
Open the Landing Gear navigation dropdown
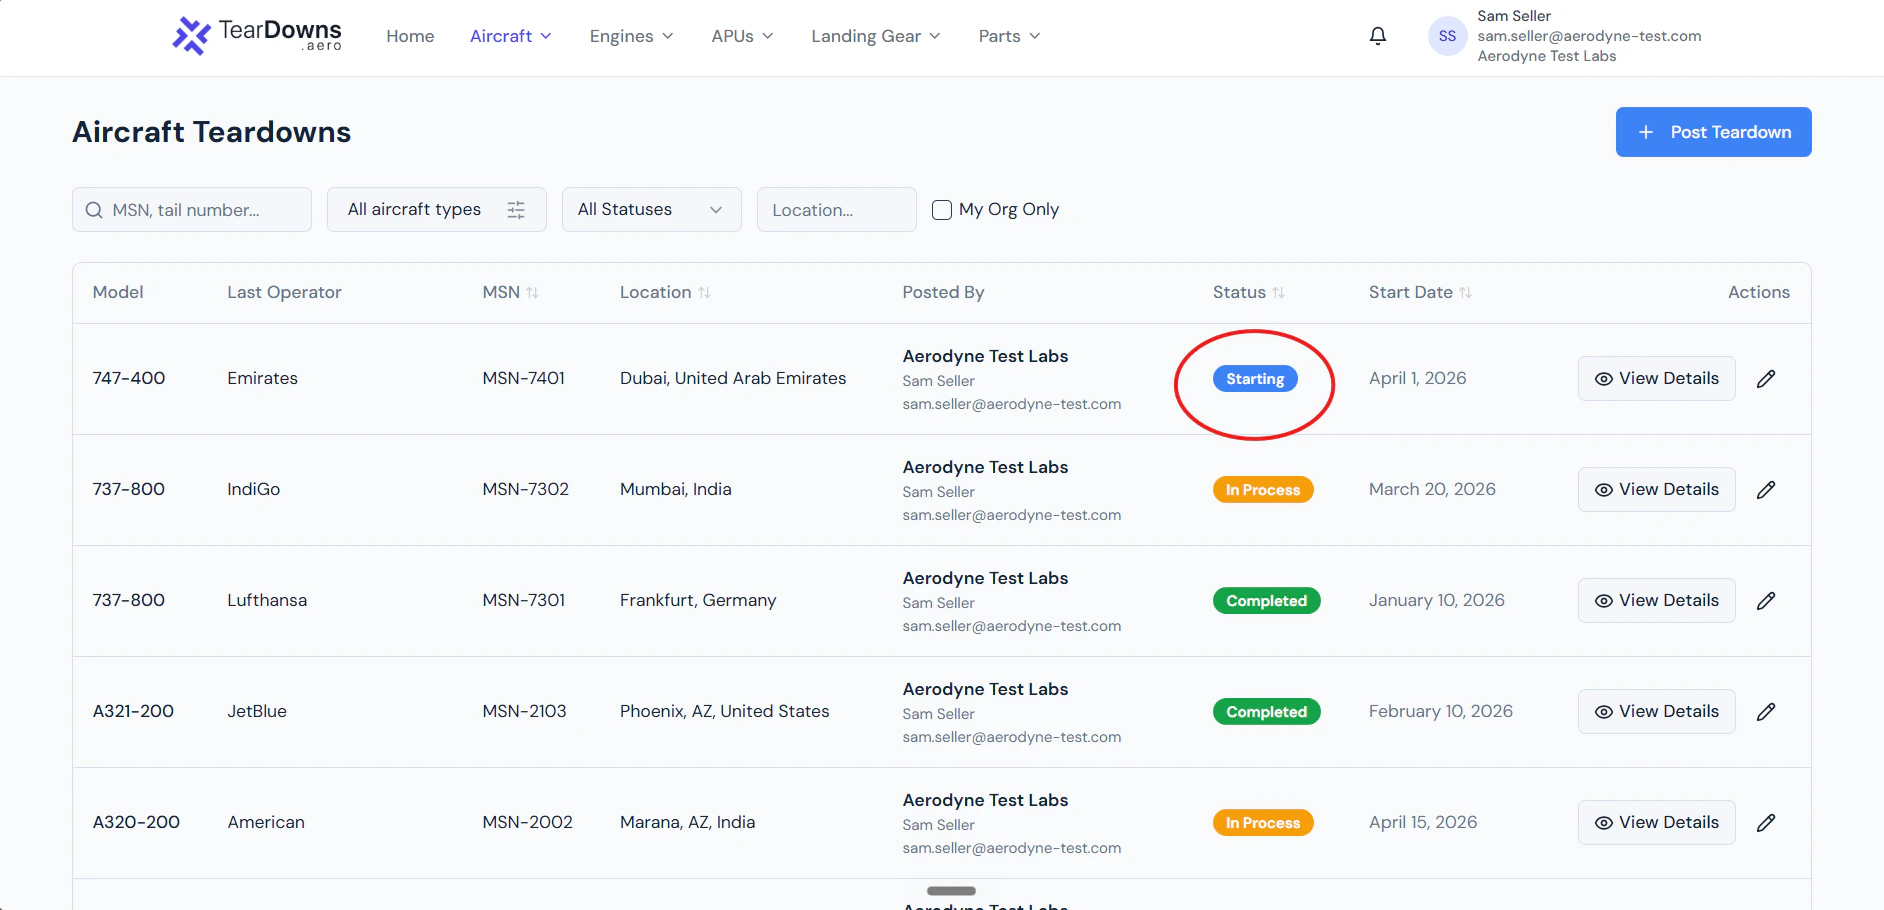tap(876, 36)
